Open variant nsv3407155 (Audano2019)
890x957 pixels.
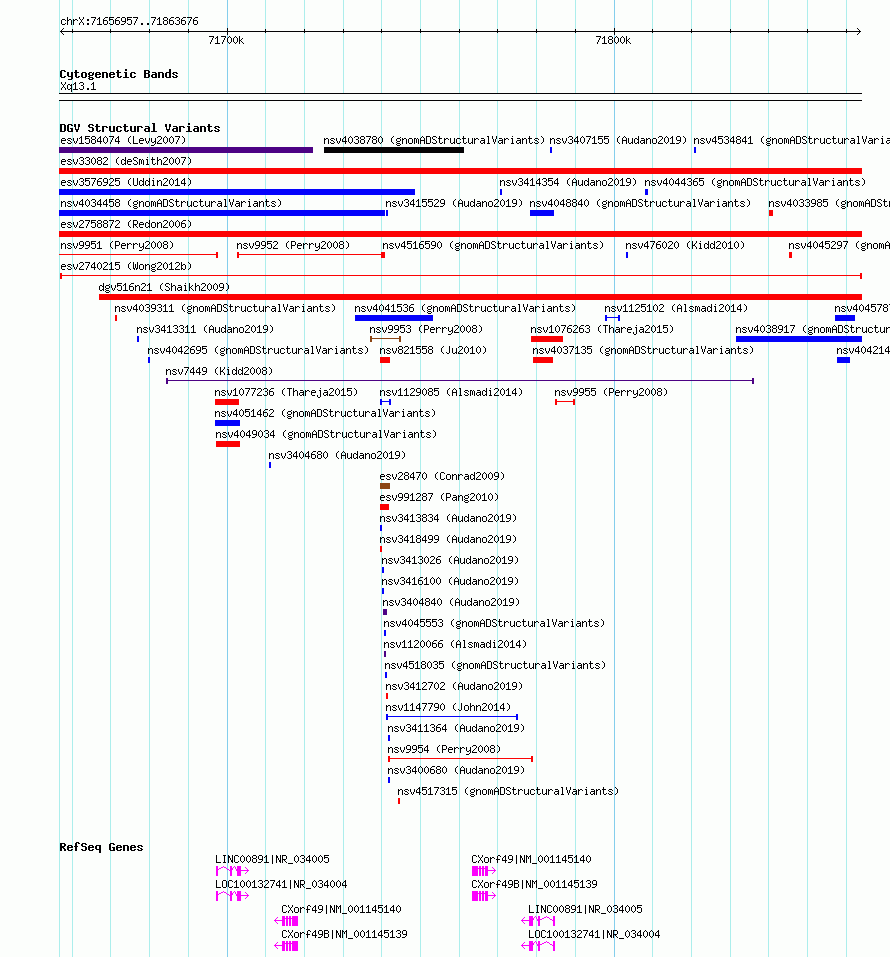618,140
